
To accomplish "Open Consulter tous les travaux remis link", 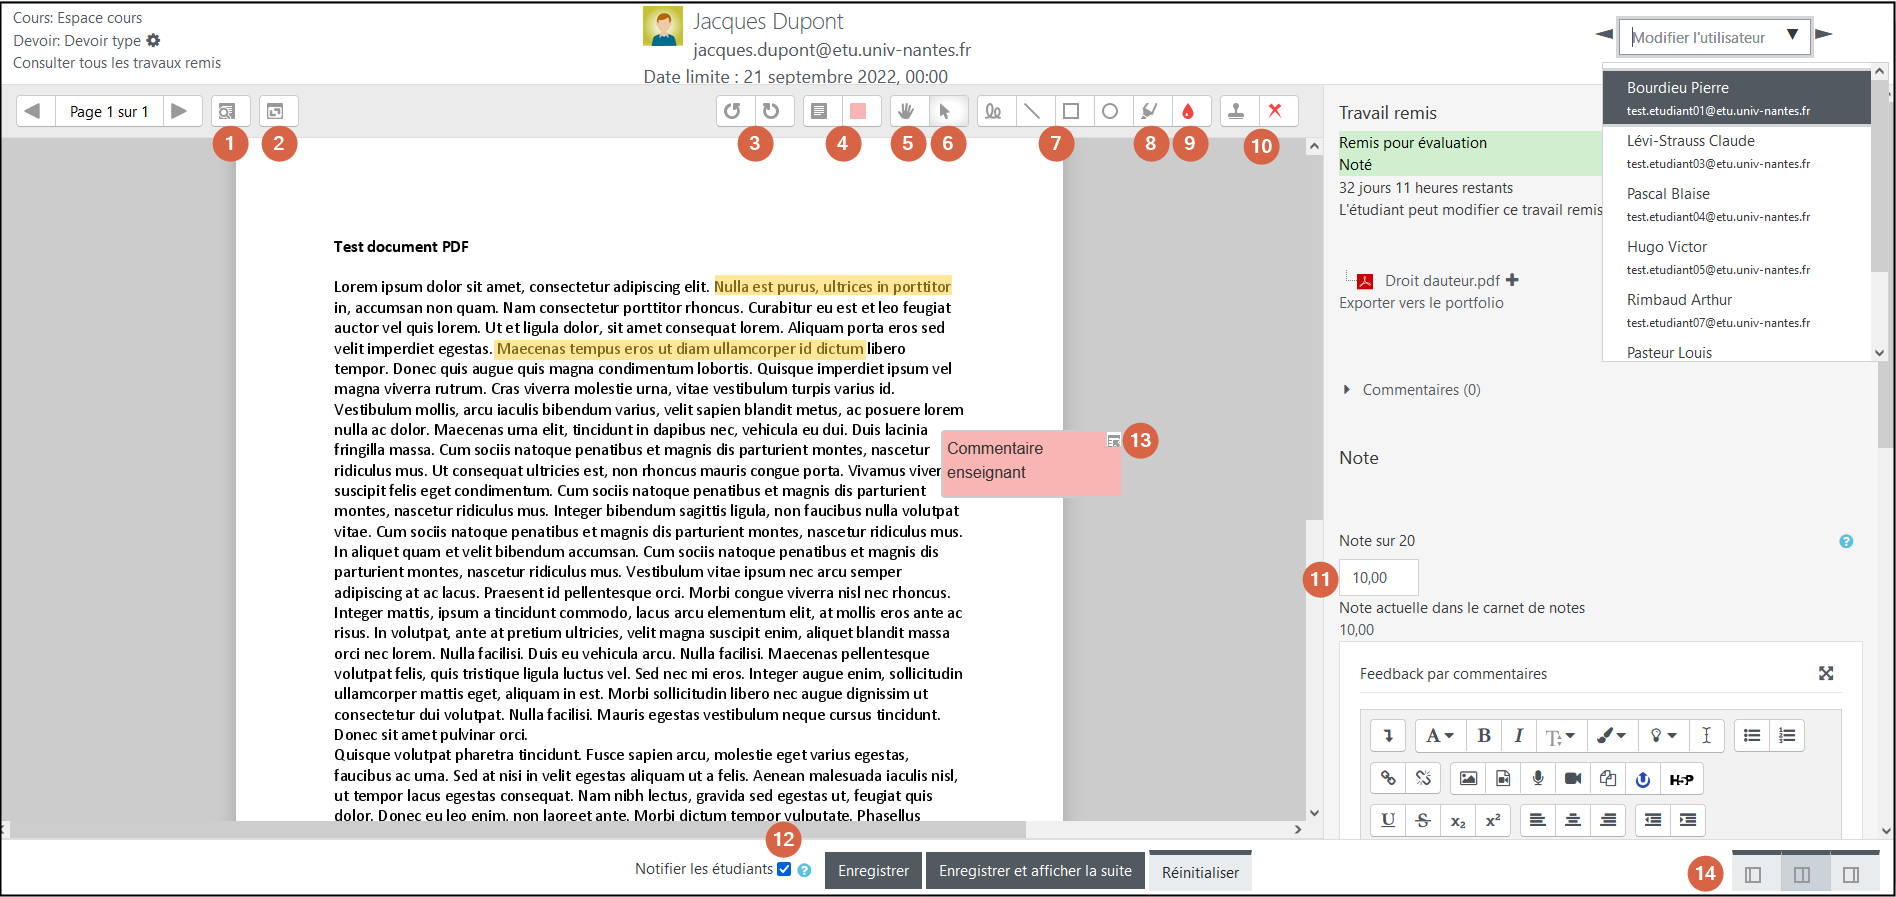I will tap(117, 63).
